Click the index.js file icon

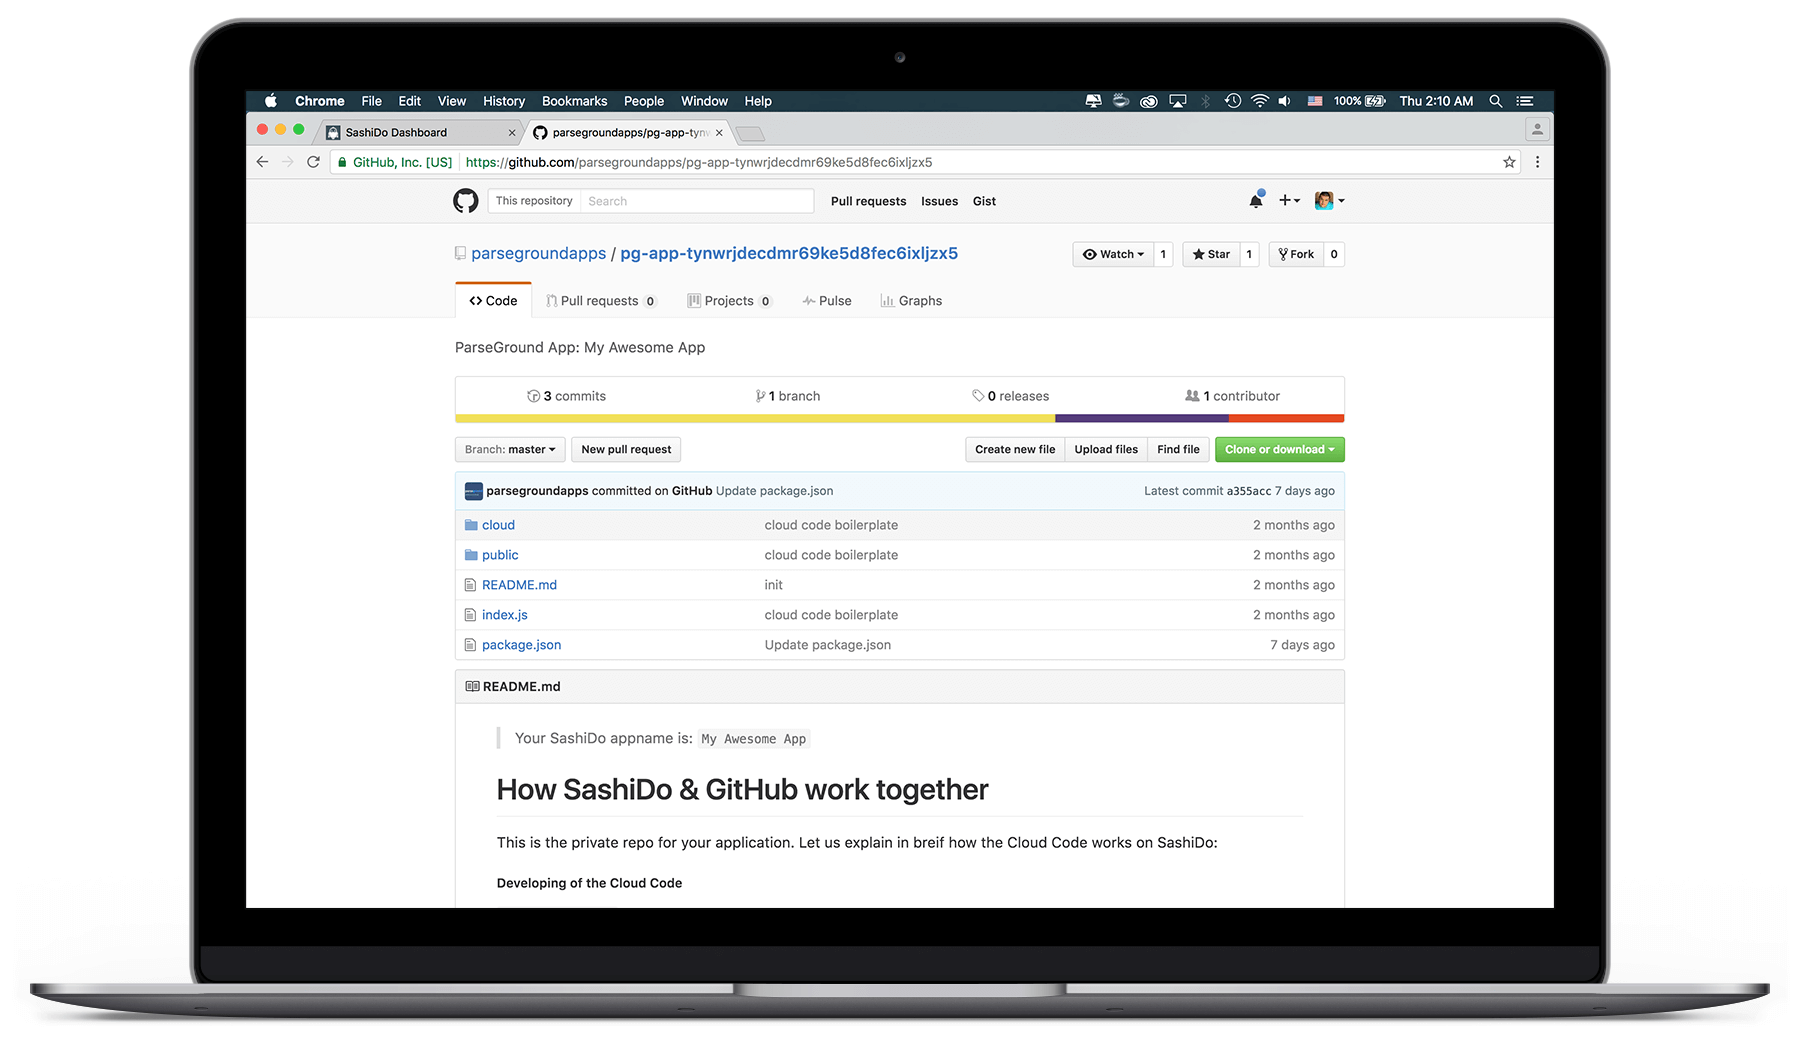click(470, 615)
